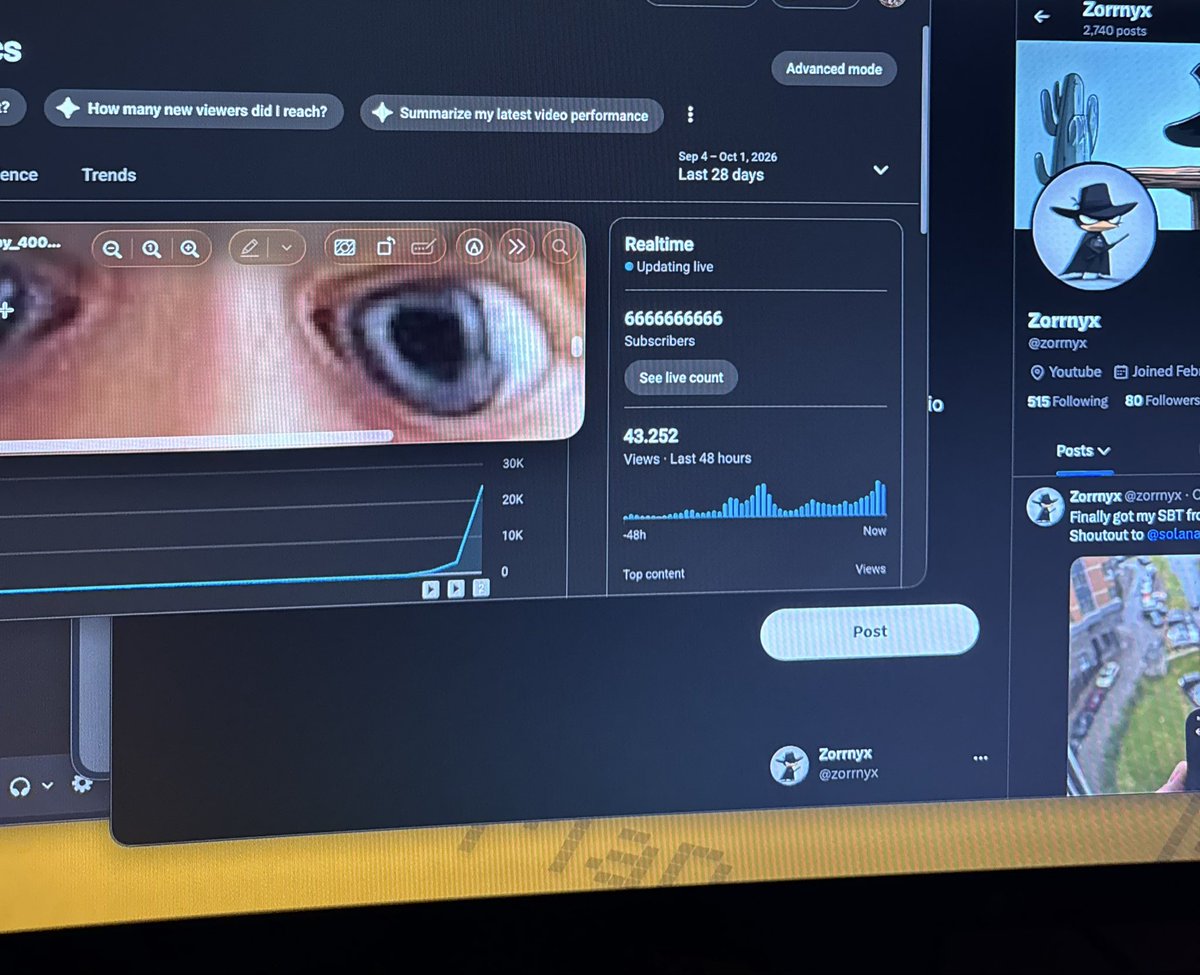Click the headphones icon at bottom left
1200x975 pixels.
coord(19,786)
